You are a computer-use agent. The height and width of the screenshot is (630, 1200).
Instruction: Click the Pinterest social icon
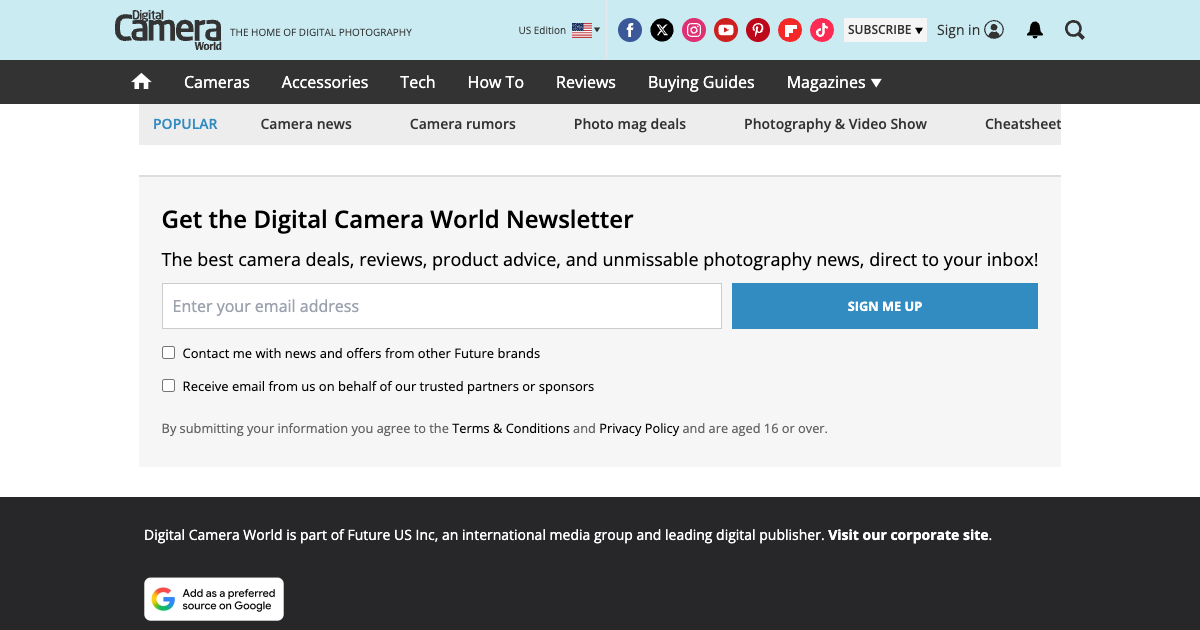(758, 30)
